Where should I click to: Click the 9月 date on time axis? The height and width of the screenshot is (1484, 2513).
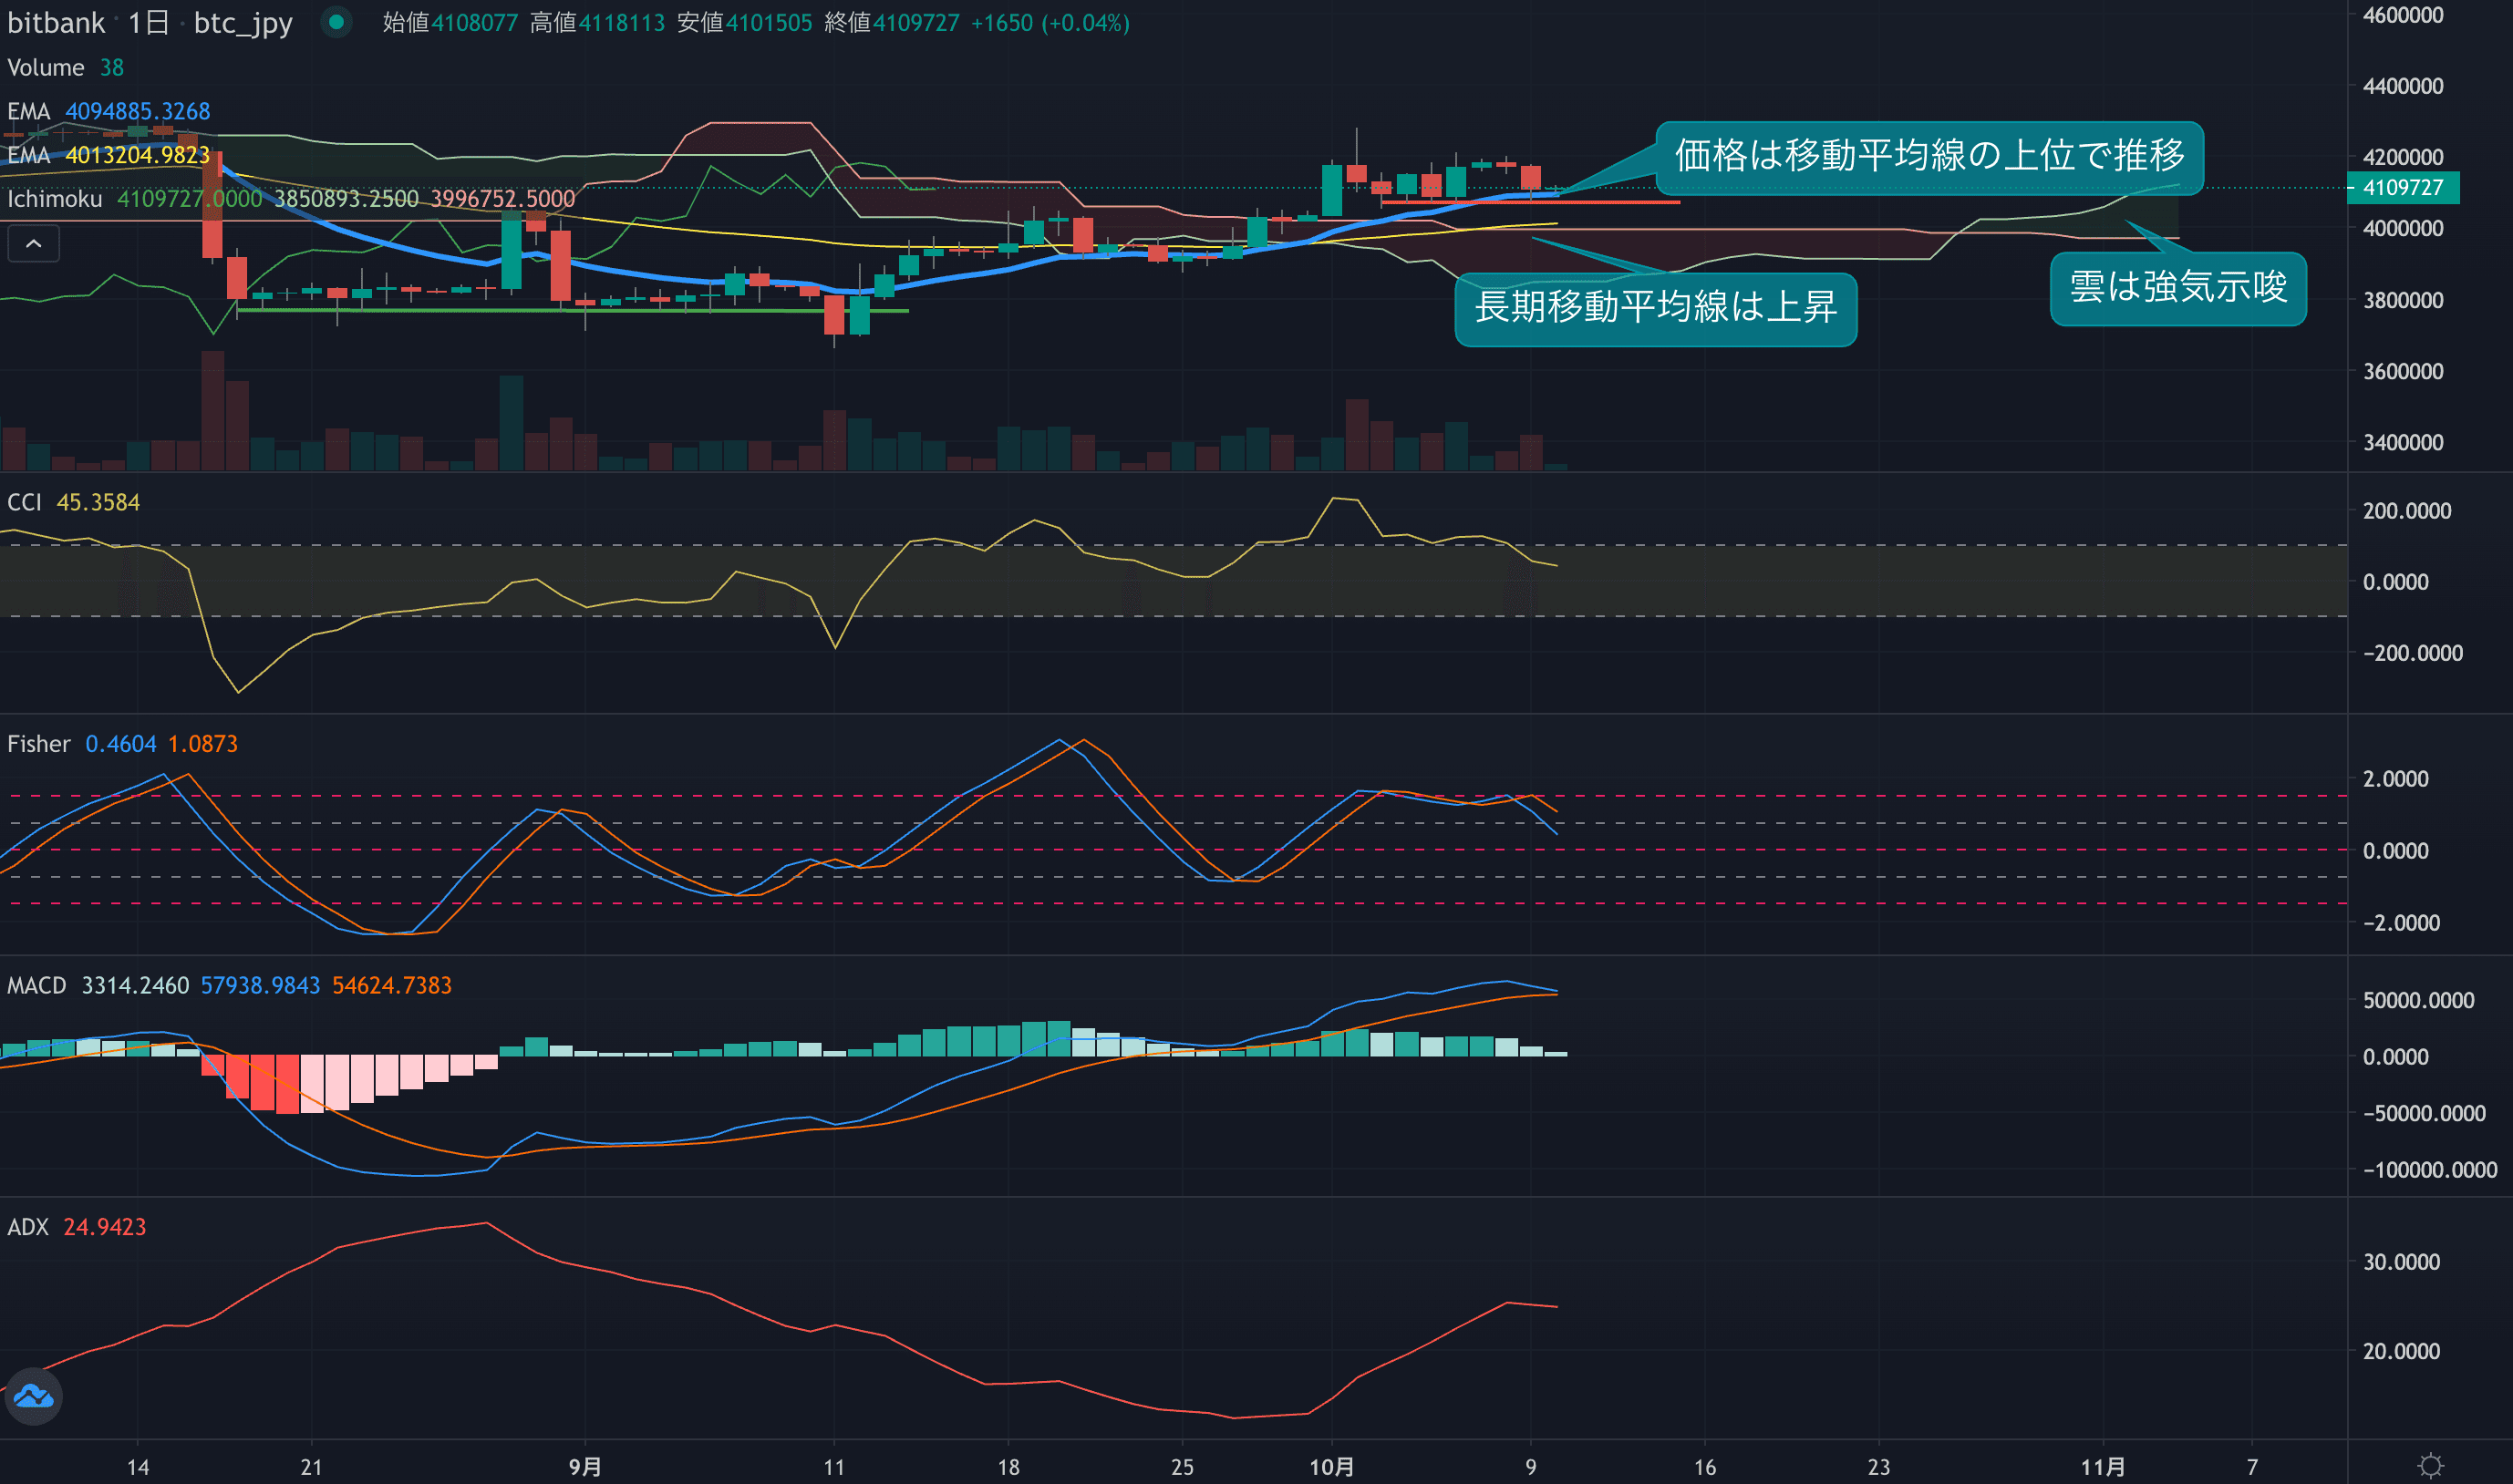click(x=585, y=1466)
